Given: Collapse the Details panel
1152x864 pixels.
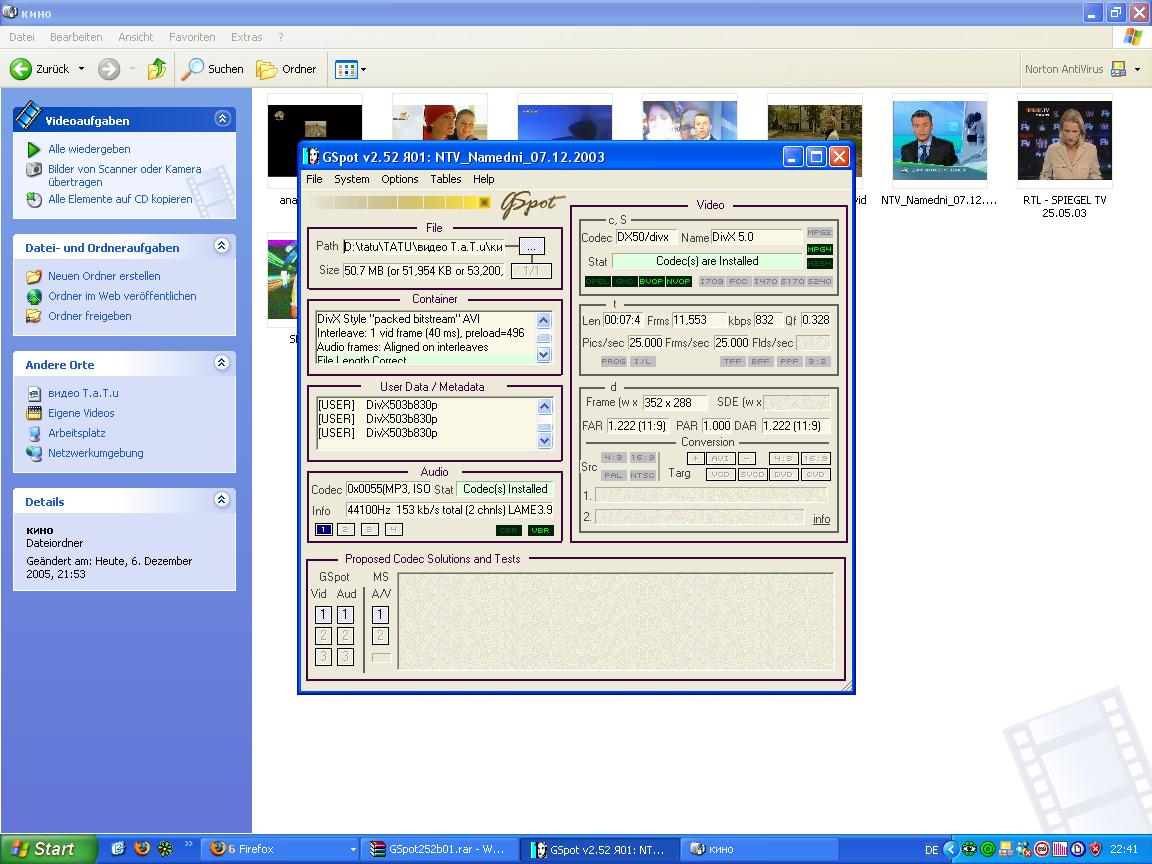Looking at the screenshot, I should pos(222,500).
